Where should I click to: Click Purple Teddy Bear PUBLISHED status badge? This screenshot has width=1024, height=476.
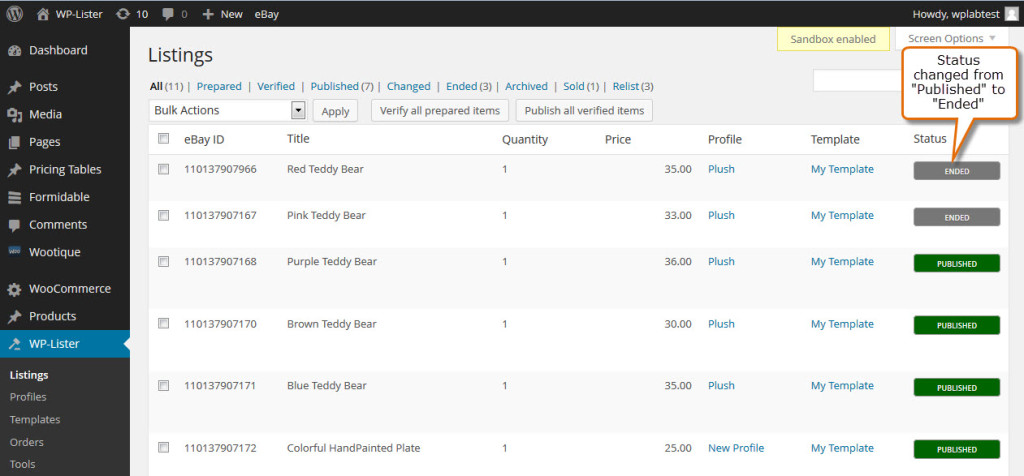(957, 264)
